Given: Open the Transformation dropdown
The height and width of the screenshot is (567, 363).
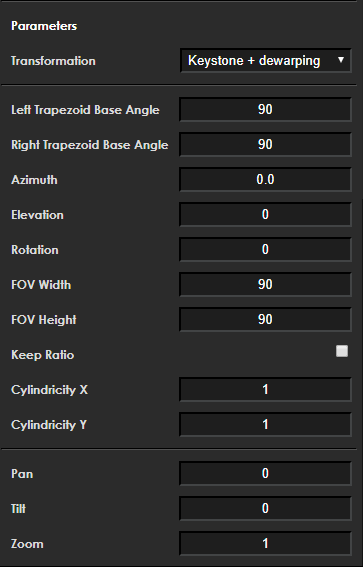Looking at the screenshot, I should [x=265, y=60].
